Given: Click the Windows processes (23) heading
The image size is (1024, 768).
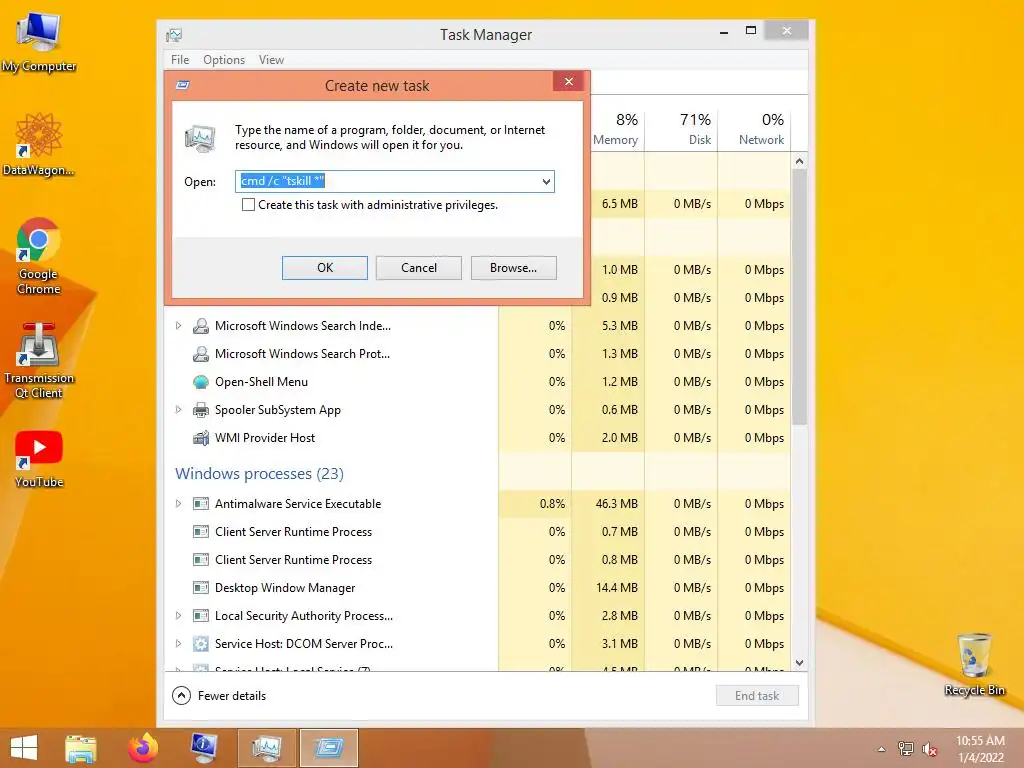Looking at the screenshot, I should (x=259, y=474).
